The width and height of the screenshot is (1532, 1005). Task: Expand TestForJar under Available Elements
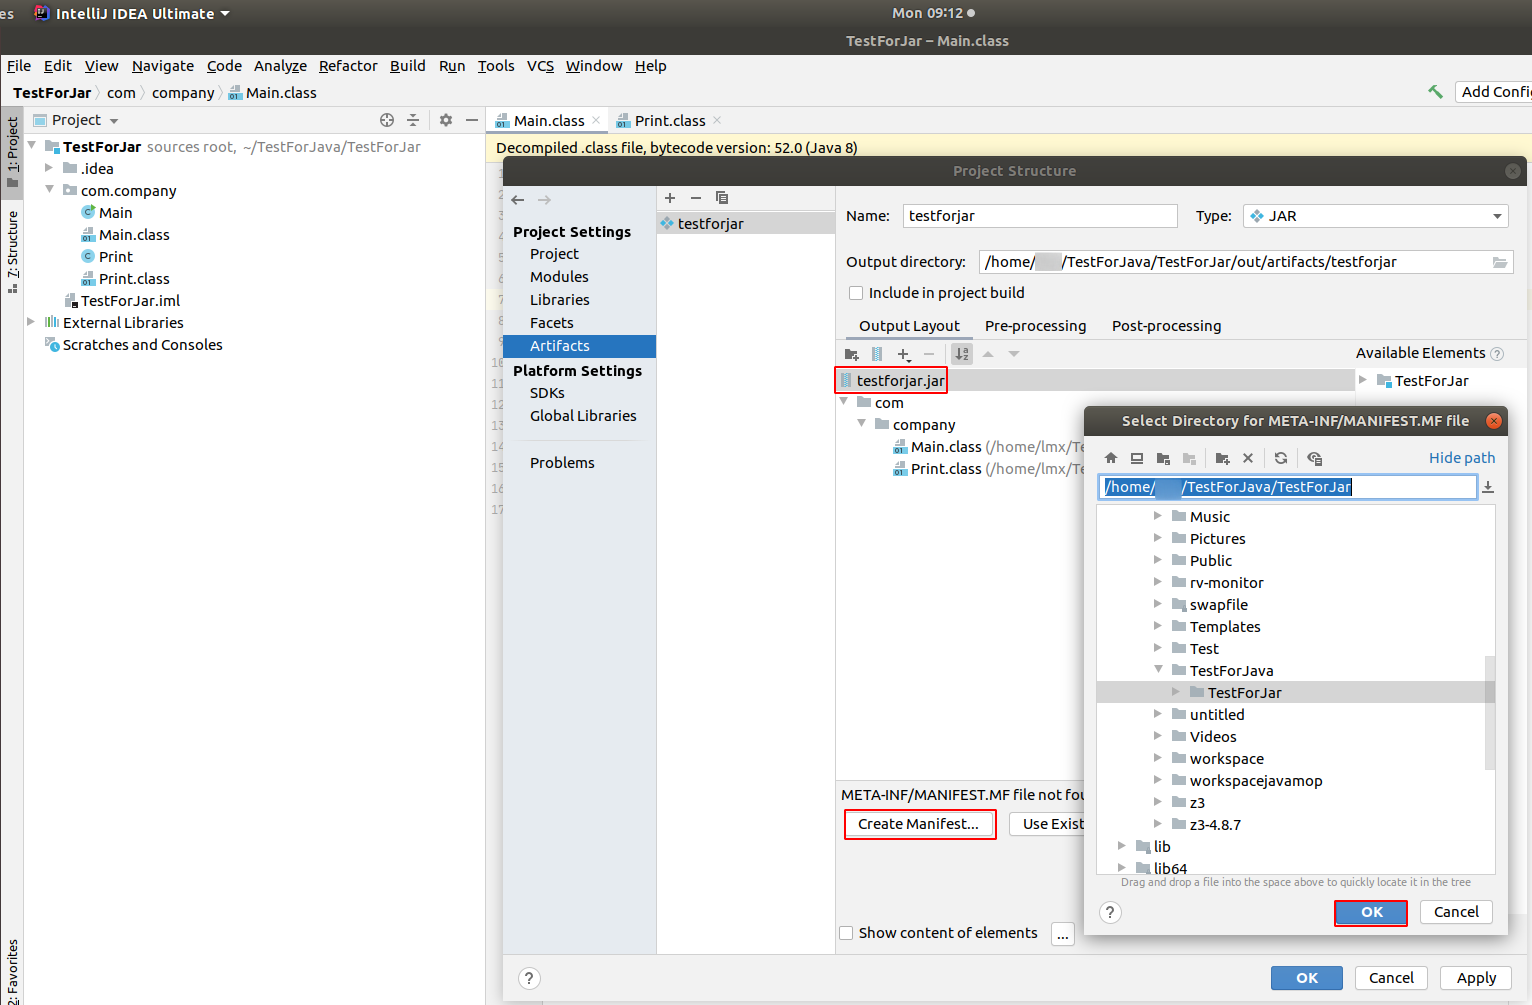point(1363,380)
